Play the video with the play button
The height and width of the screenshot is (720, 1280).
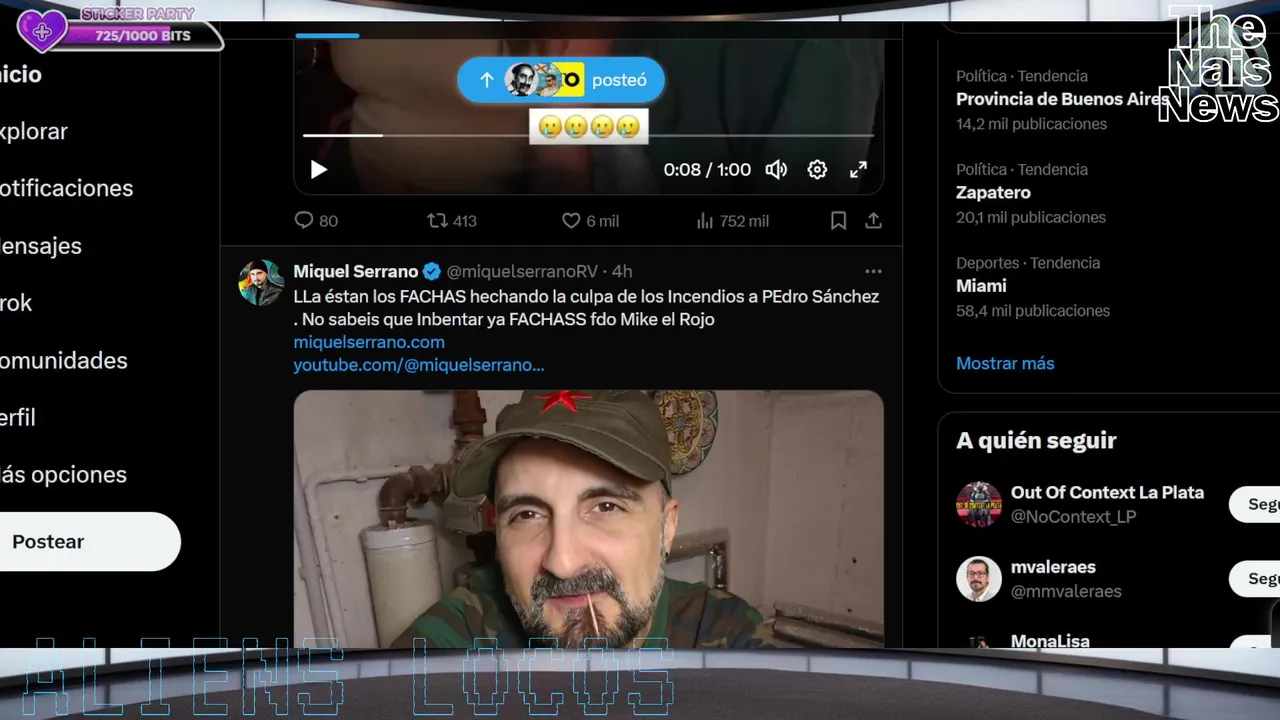(x=318, y=170)
